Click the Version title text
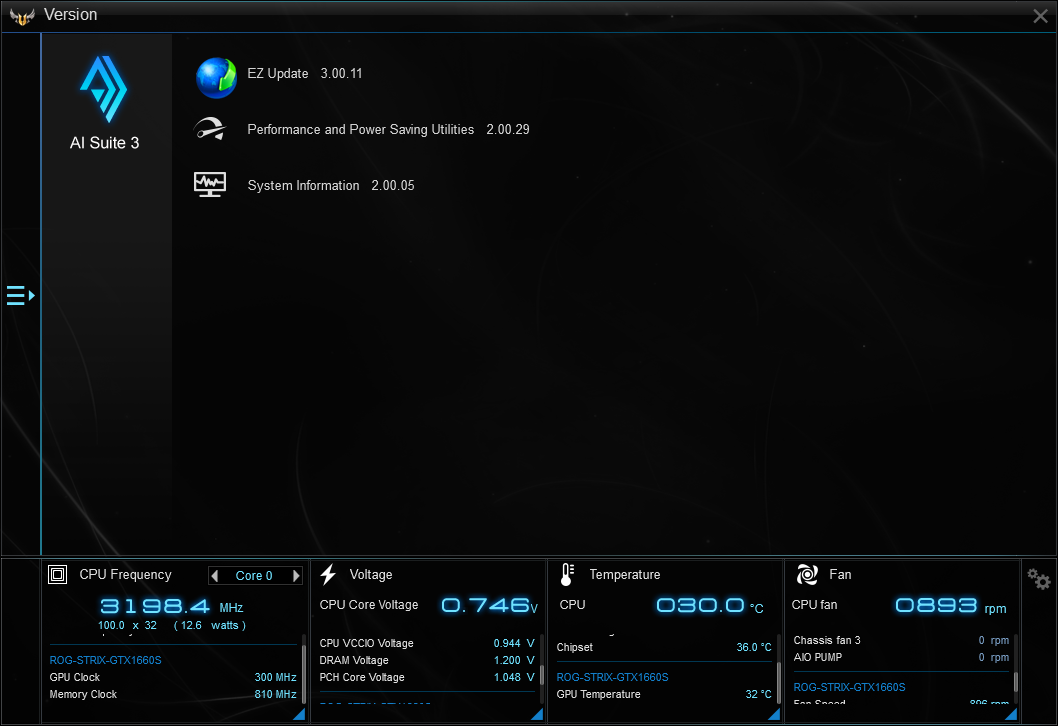 tap(70, 14)
